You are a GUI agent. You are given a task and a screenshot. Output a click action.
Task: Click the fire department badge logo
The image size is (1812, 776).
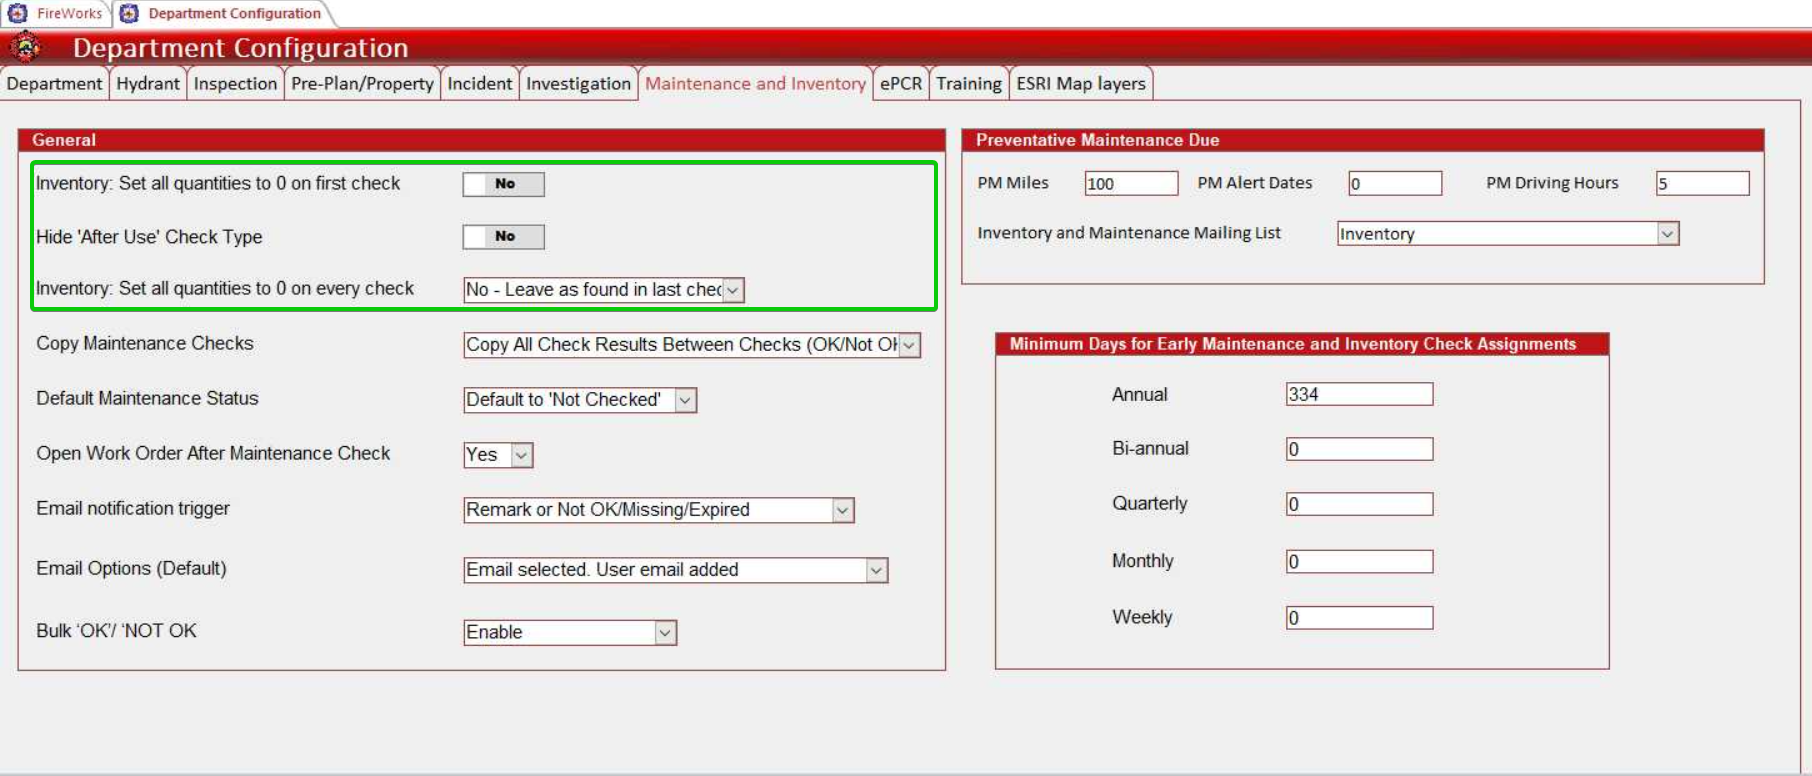tap(26, 47)
